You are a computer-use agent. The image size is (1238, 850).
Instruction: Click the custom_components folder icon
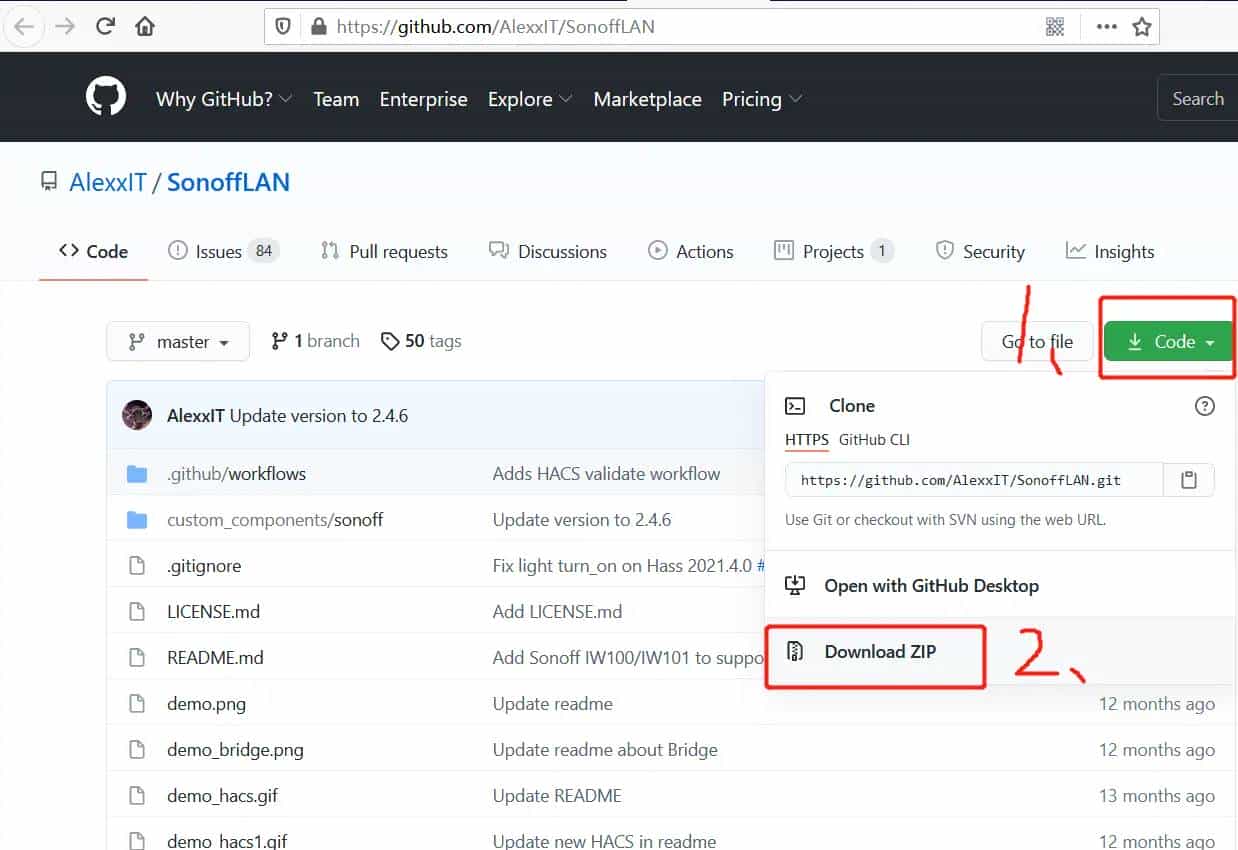[x=137, y=520]
